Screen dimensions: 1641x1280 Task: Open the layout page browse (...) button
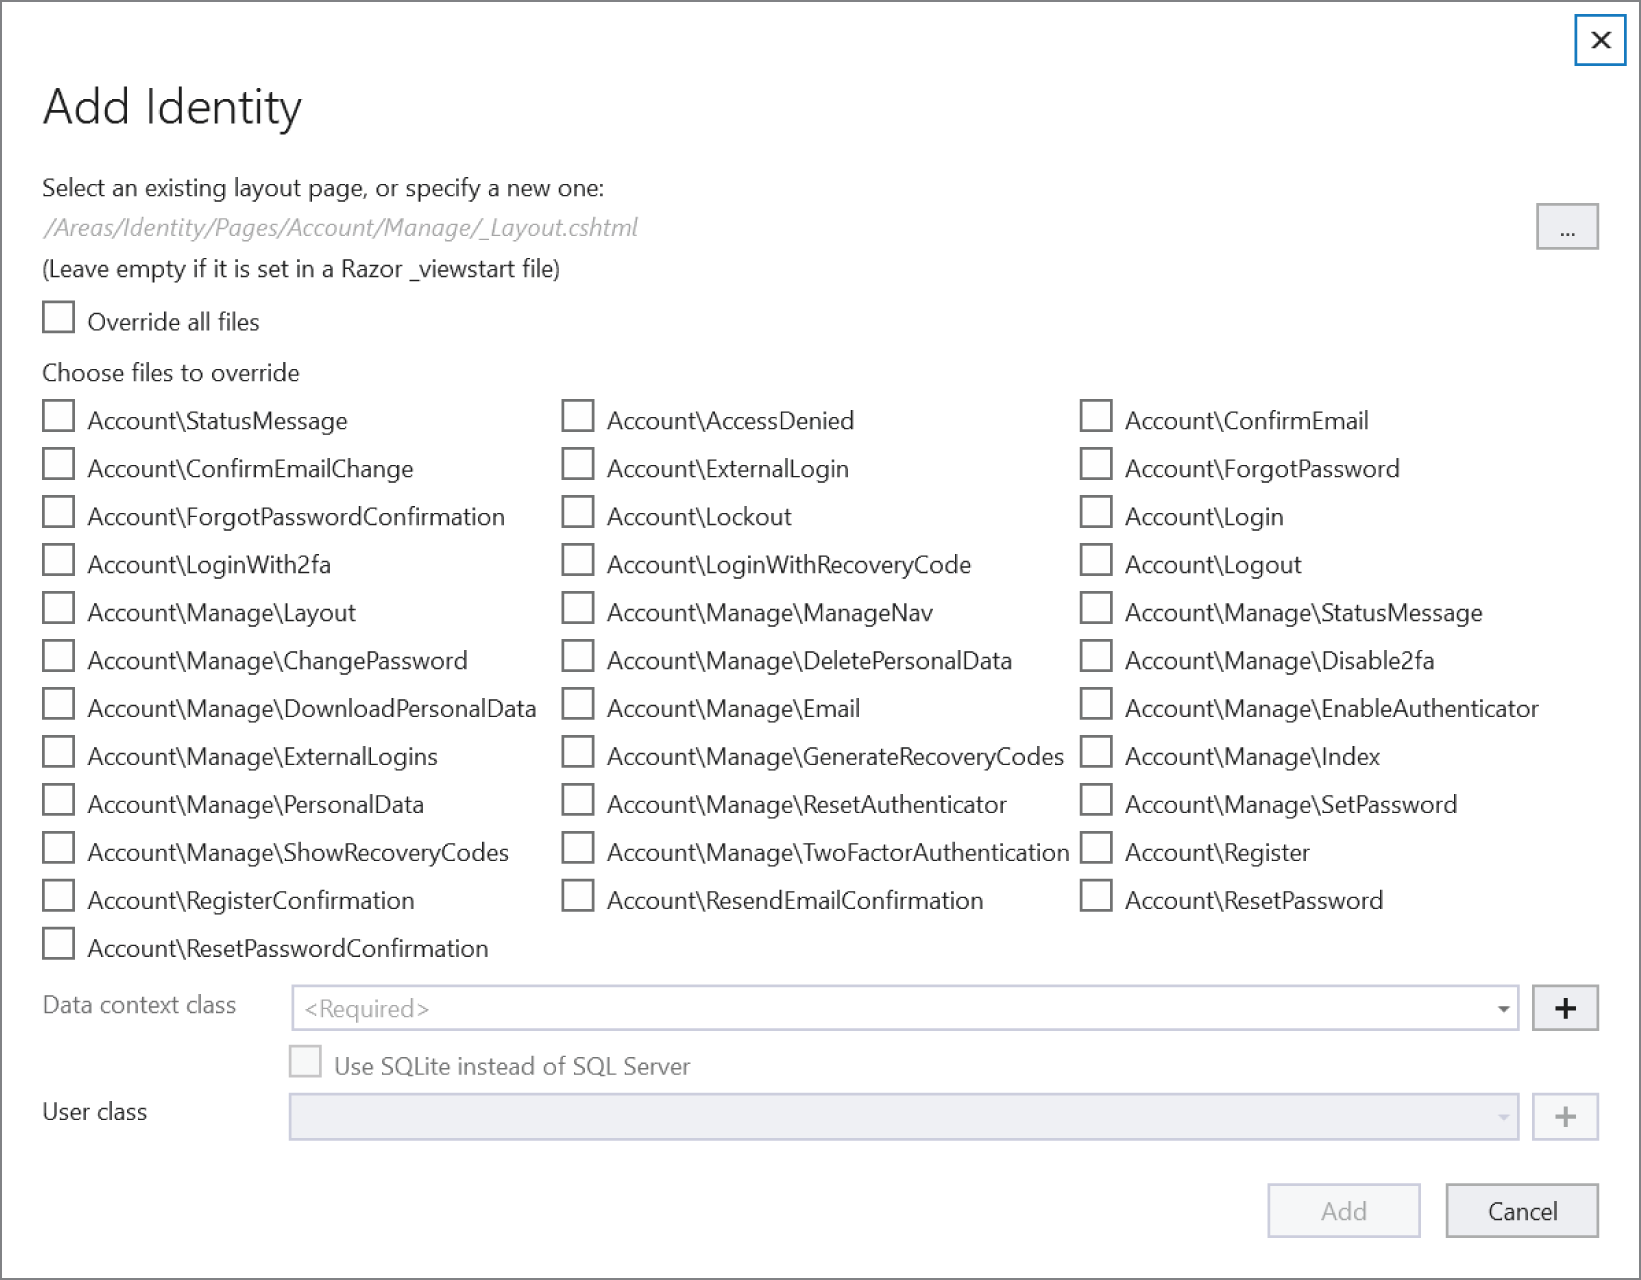pyautogui.click(x=1567, y=227)
